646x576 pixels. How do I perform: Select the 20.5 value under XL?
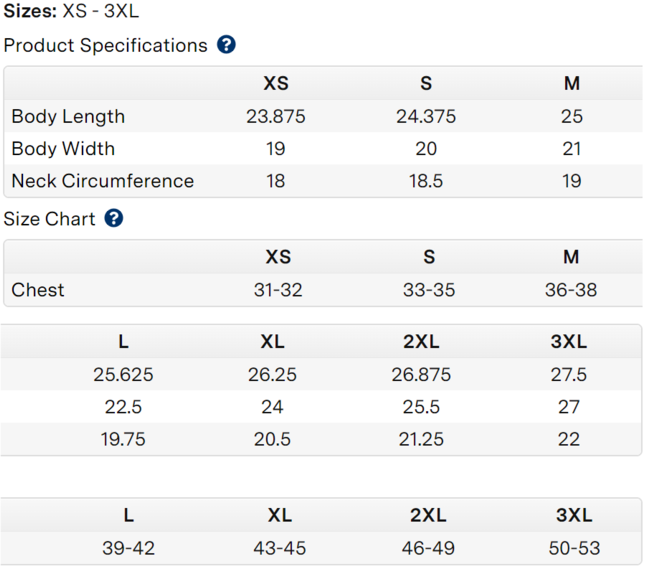click(x=272, y=439)
